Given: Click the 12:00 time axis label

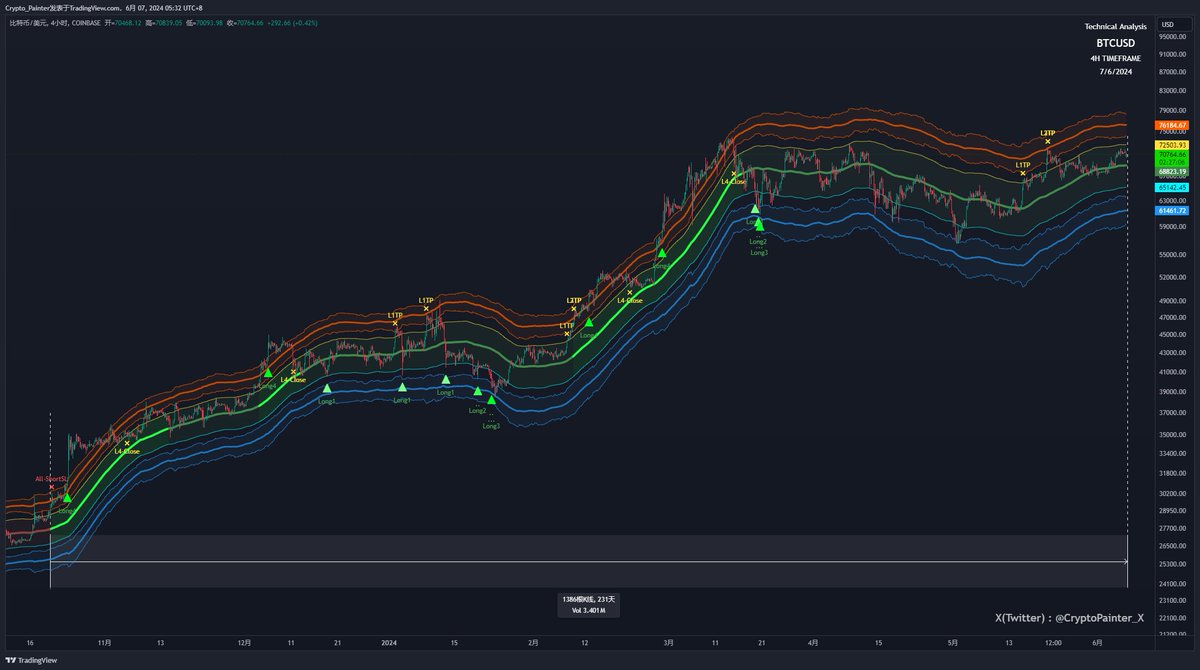Looking at the screenshot, I should tap(1053, 643).
